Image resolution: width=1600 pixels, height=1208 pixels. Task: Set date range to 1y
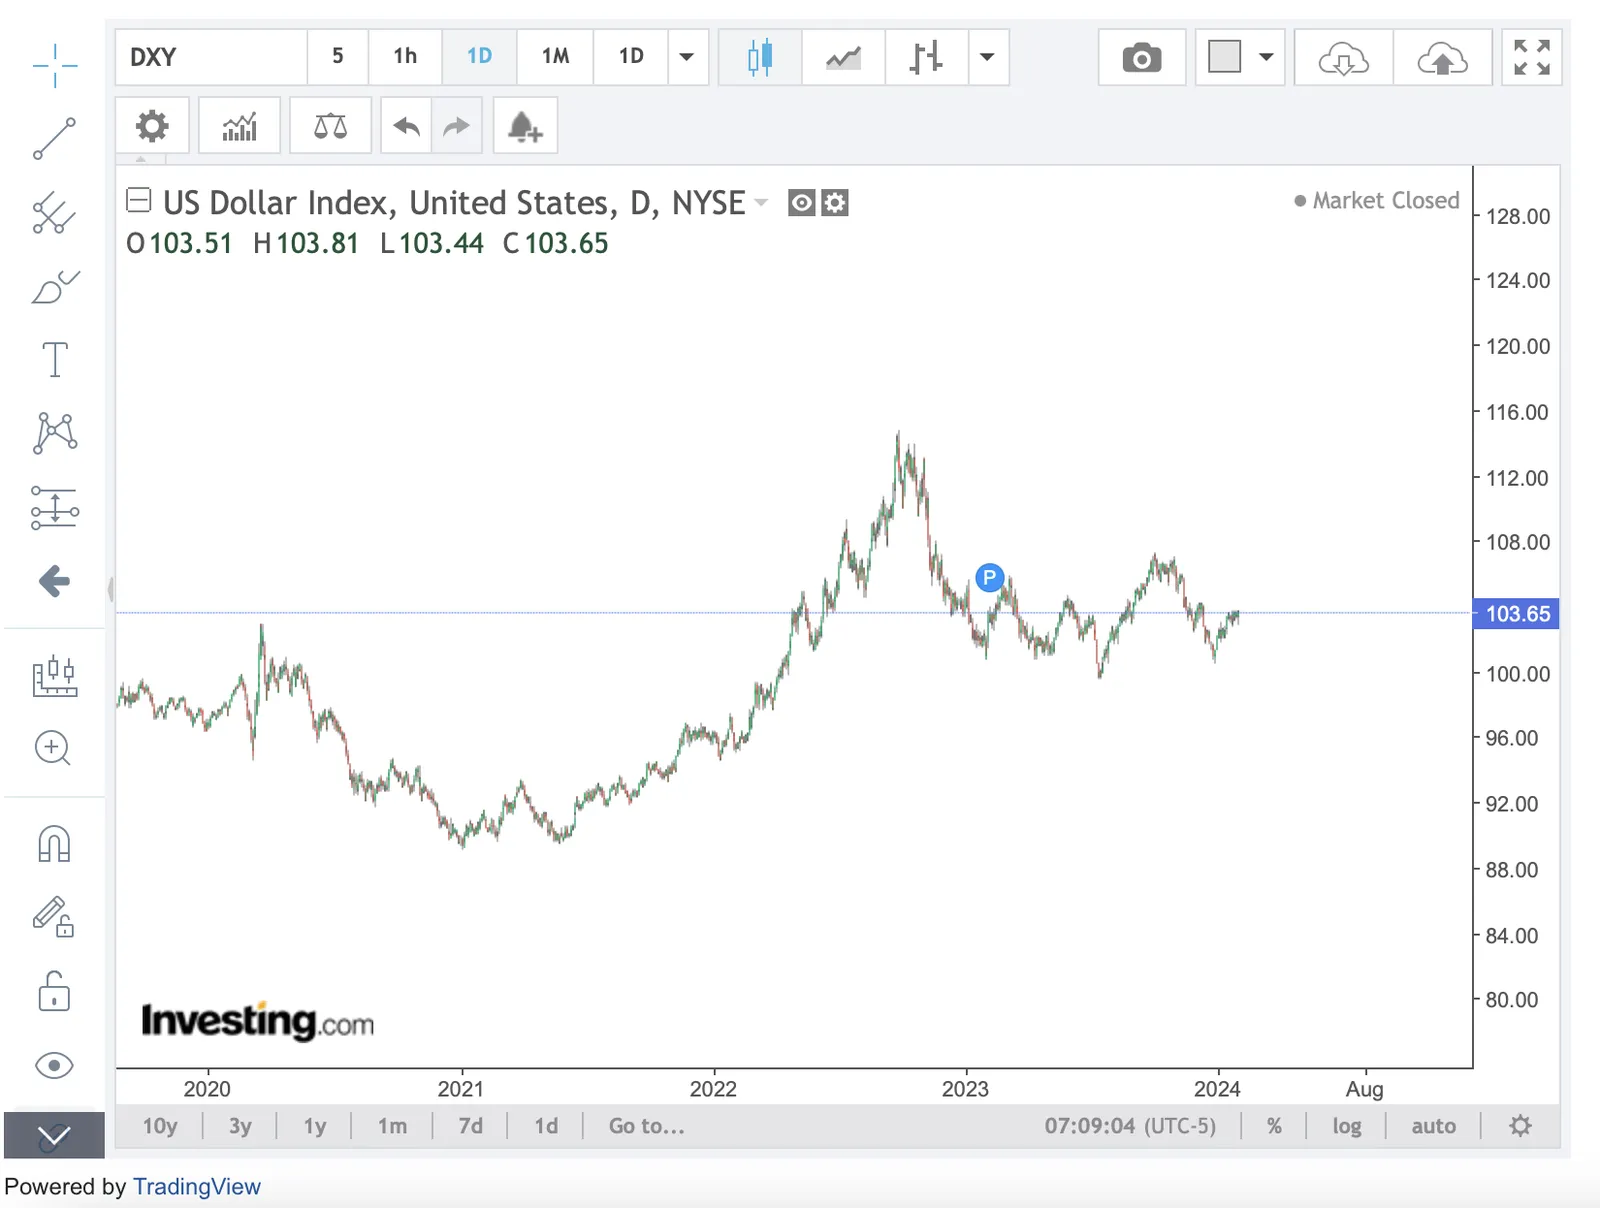click(x=315, y=1126)
